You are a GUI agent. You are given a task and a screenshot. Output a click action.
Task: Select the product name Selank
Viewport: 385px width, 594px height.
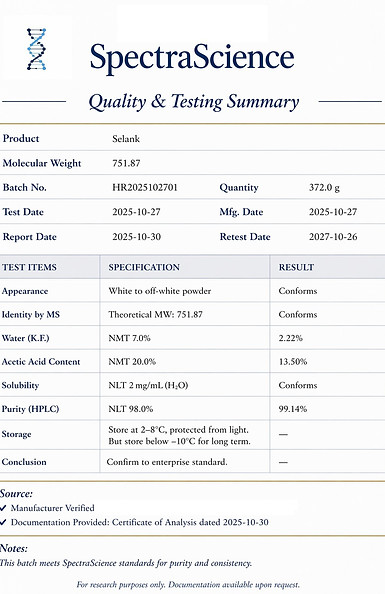126,139
